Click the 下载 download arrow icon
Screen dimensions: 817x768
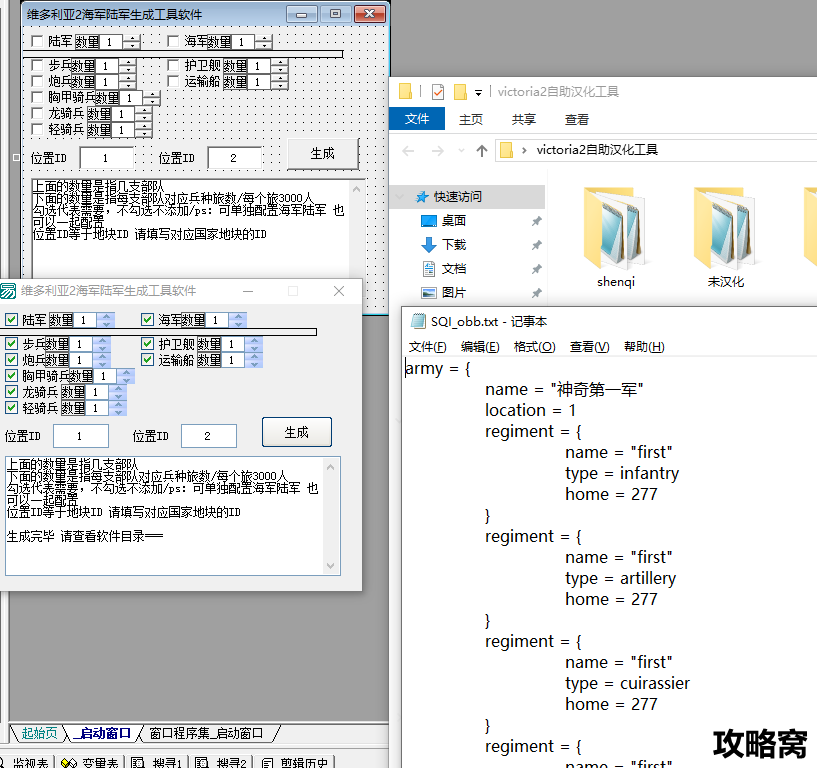click(x=429, y=244)
